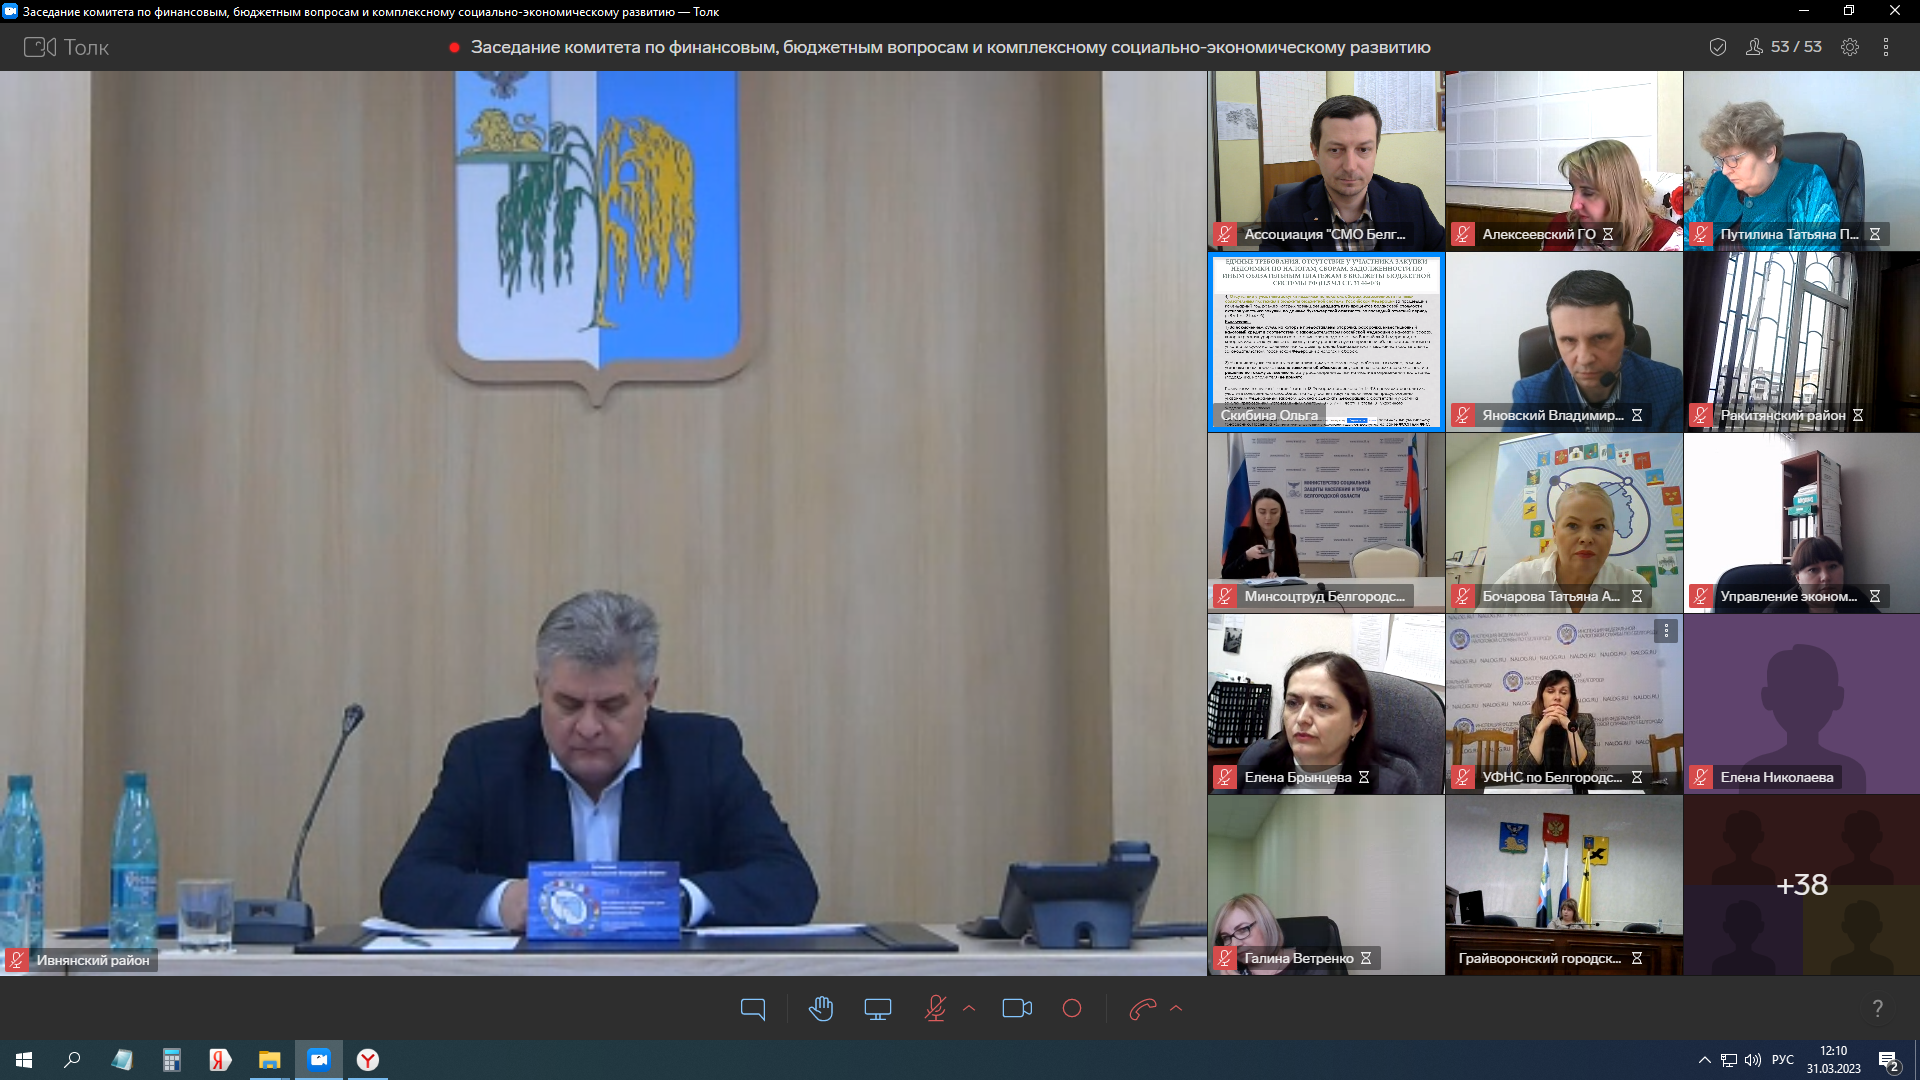Open Скибина Ольга shared document tile
The image size is (1920, 1080).
[1326, 341]
